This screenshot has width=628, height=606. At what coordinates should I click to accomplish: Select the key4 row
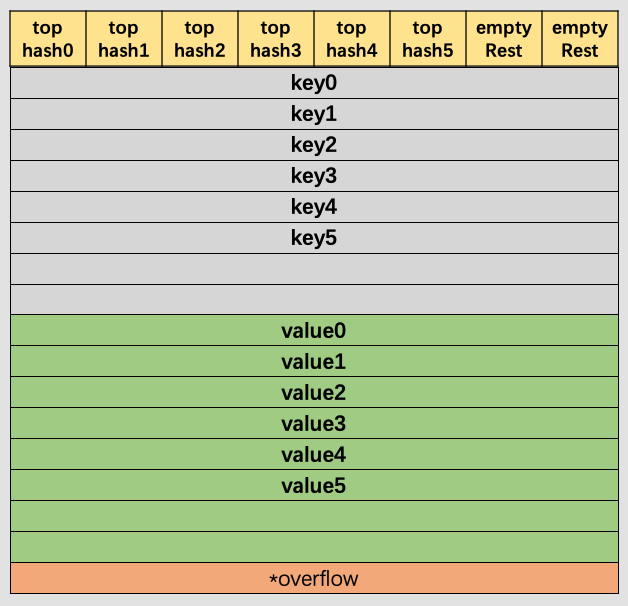314,207
